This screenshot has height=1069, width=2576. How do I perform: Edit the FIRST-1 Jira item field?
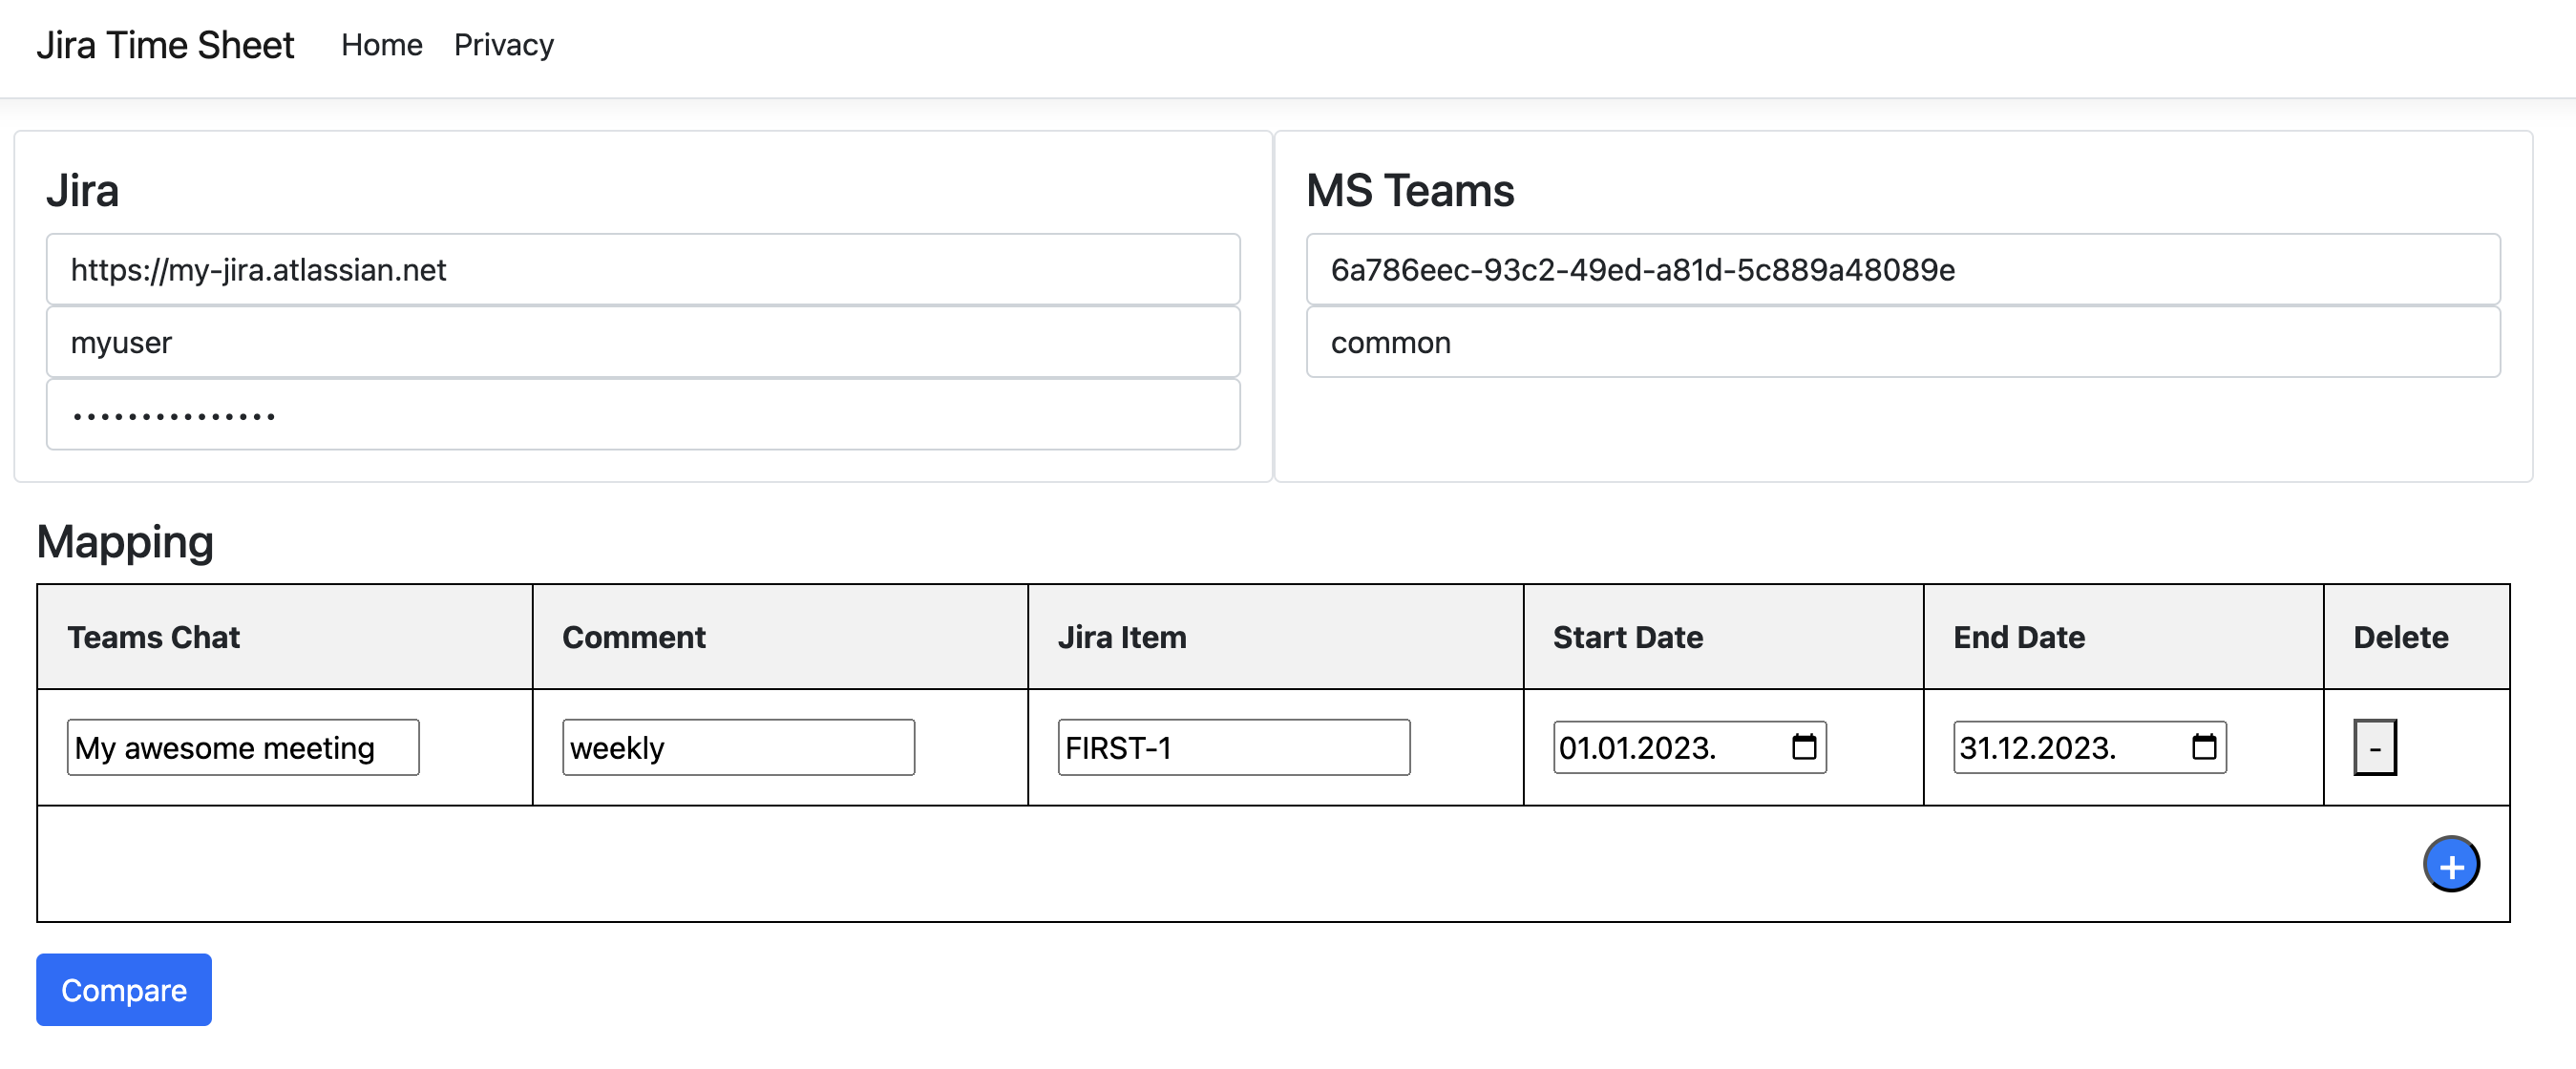(x=1234, y=747)
